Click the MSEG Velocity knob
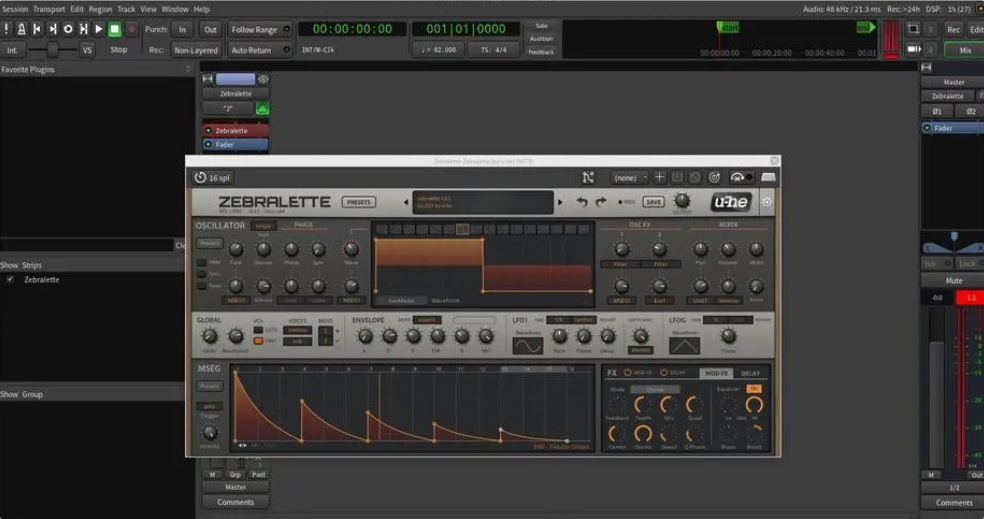Screen dimensions: 984x519 coord(210,432)
